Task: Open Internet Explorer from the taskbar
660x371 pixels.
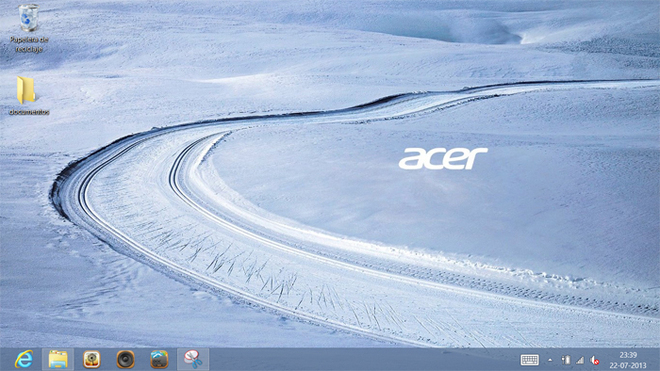Action: (x=24, y=360)
